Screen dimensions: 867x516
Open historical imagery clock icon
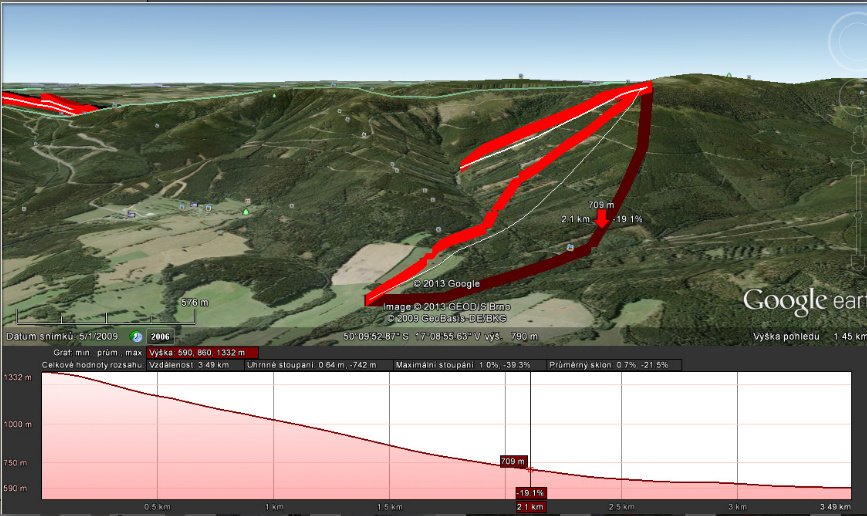[x=135, y=337]
